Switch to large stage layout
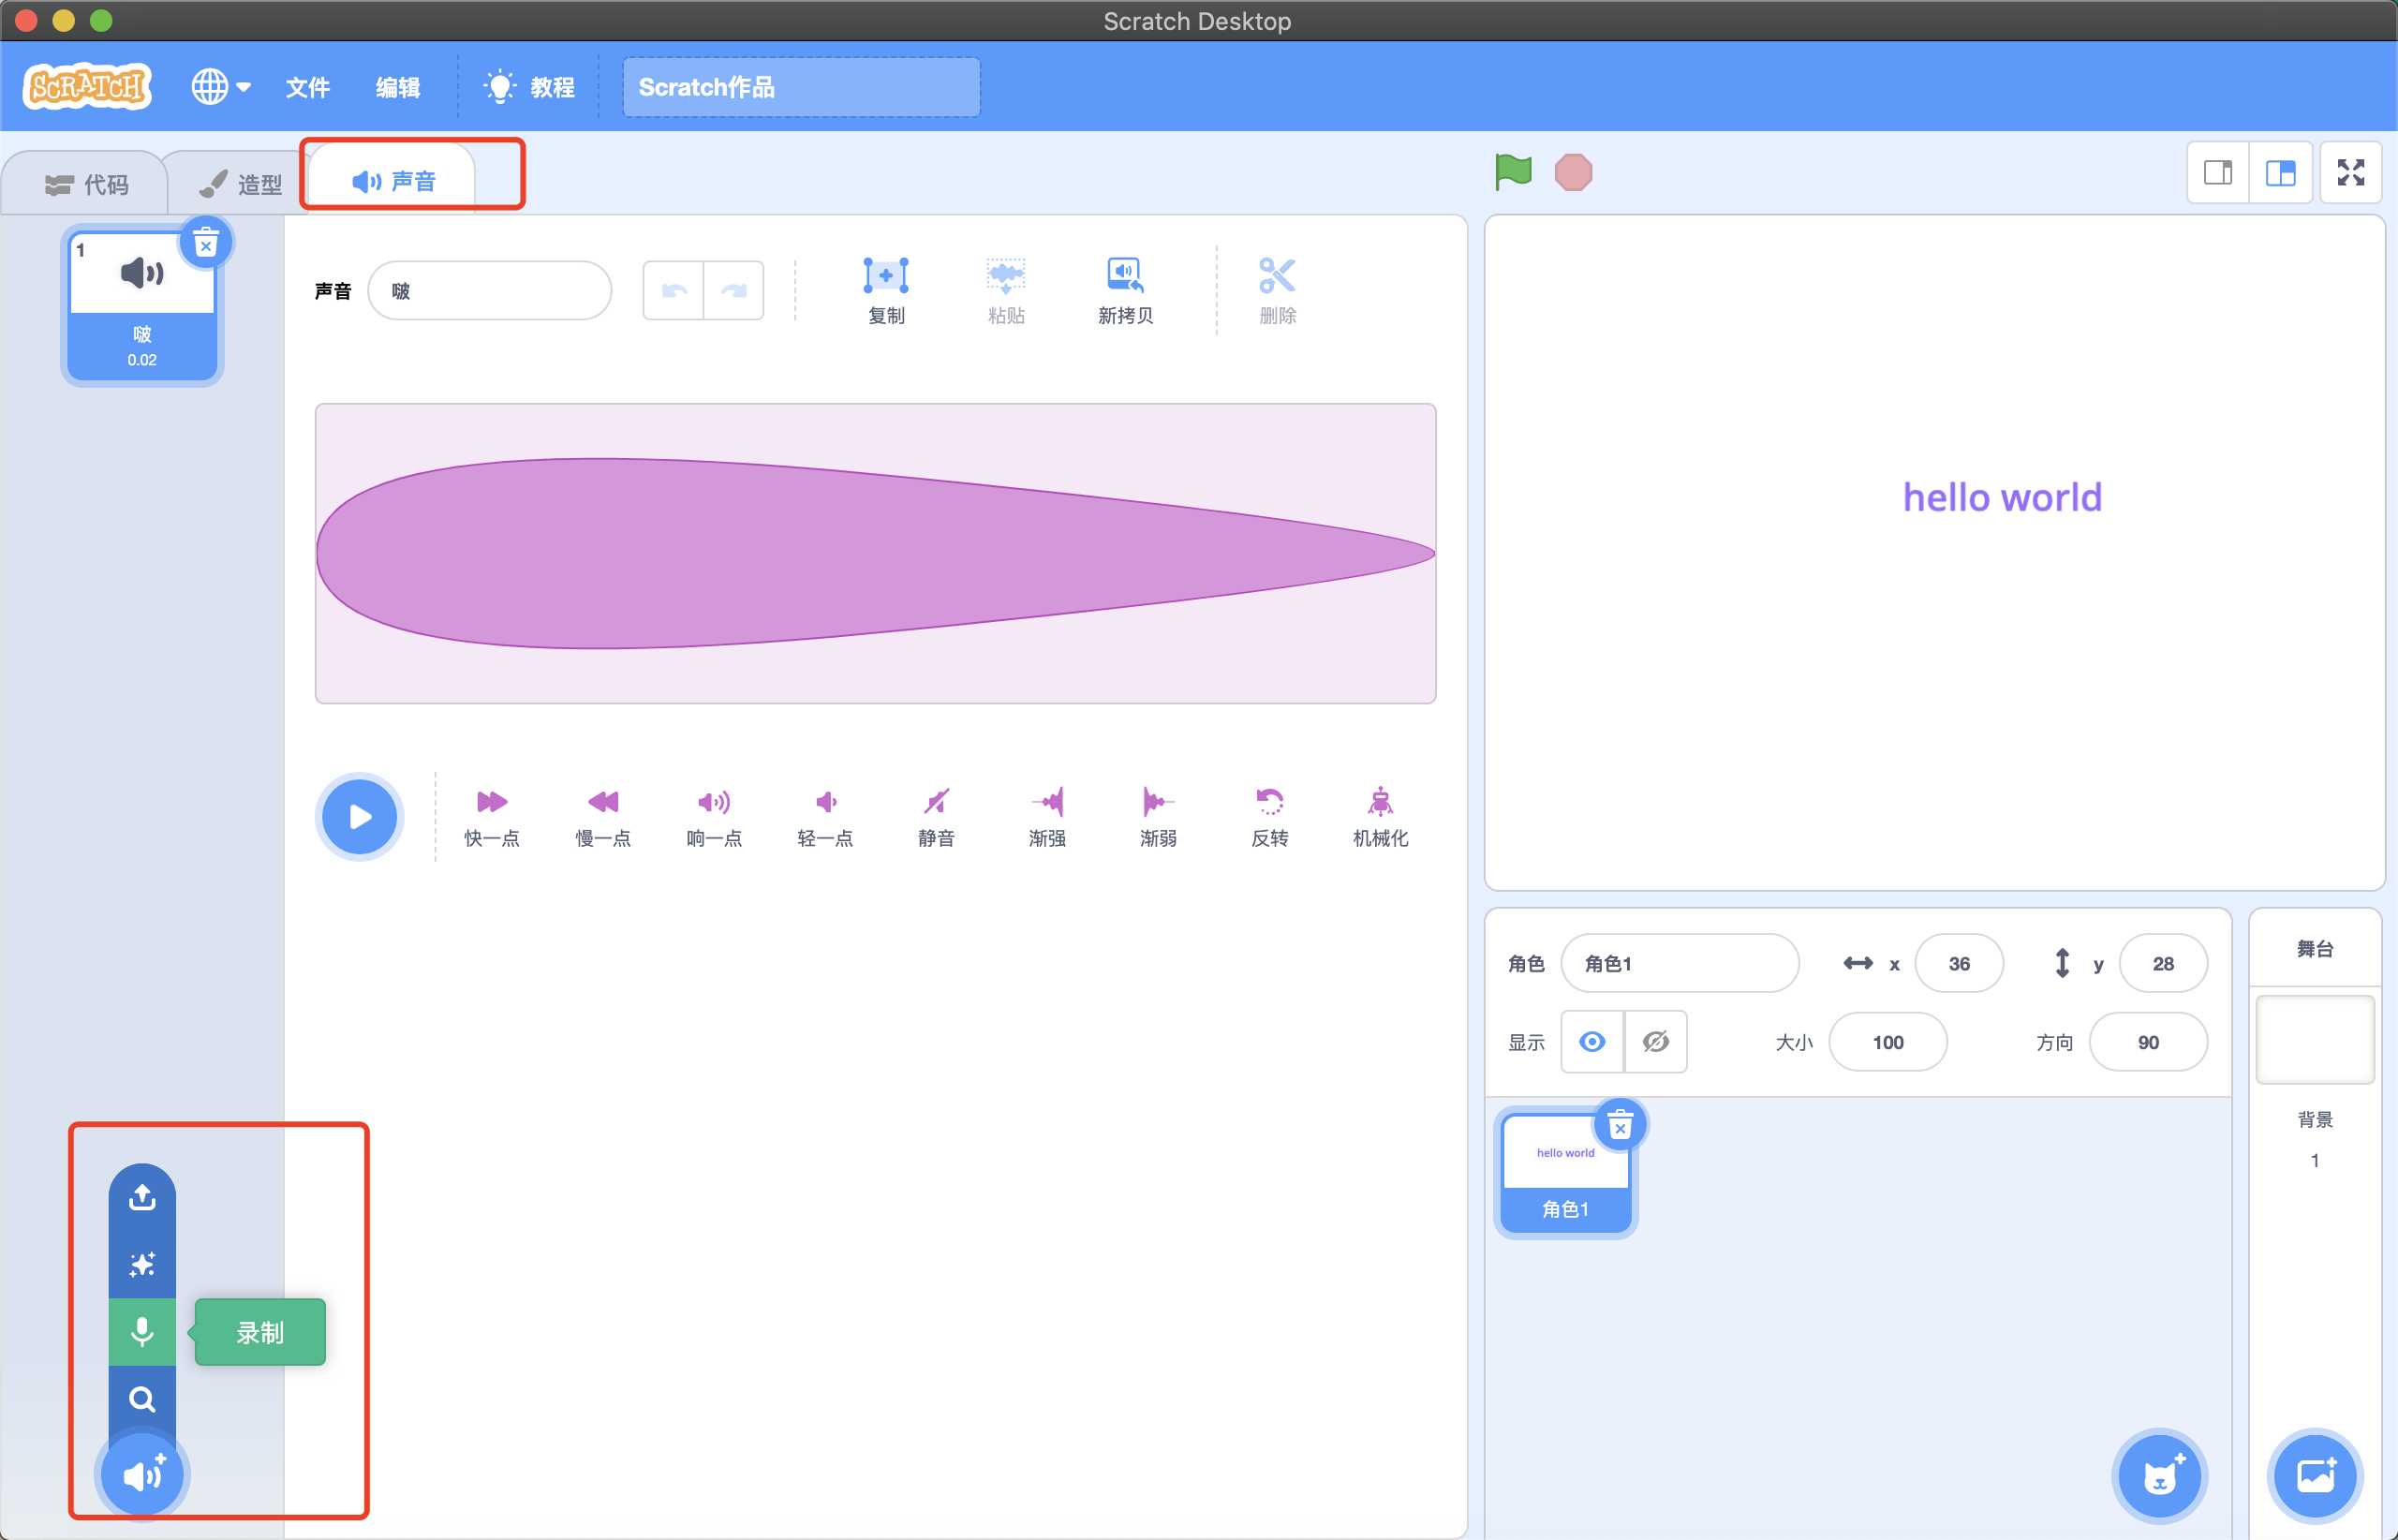2398x1540 pixels. (2280, 173)
